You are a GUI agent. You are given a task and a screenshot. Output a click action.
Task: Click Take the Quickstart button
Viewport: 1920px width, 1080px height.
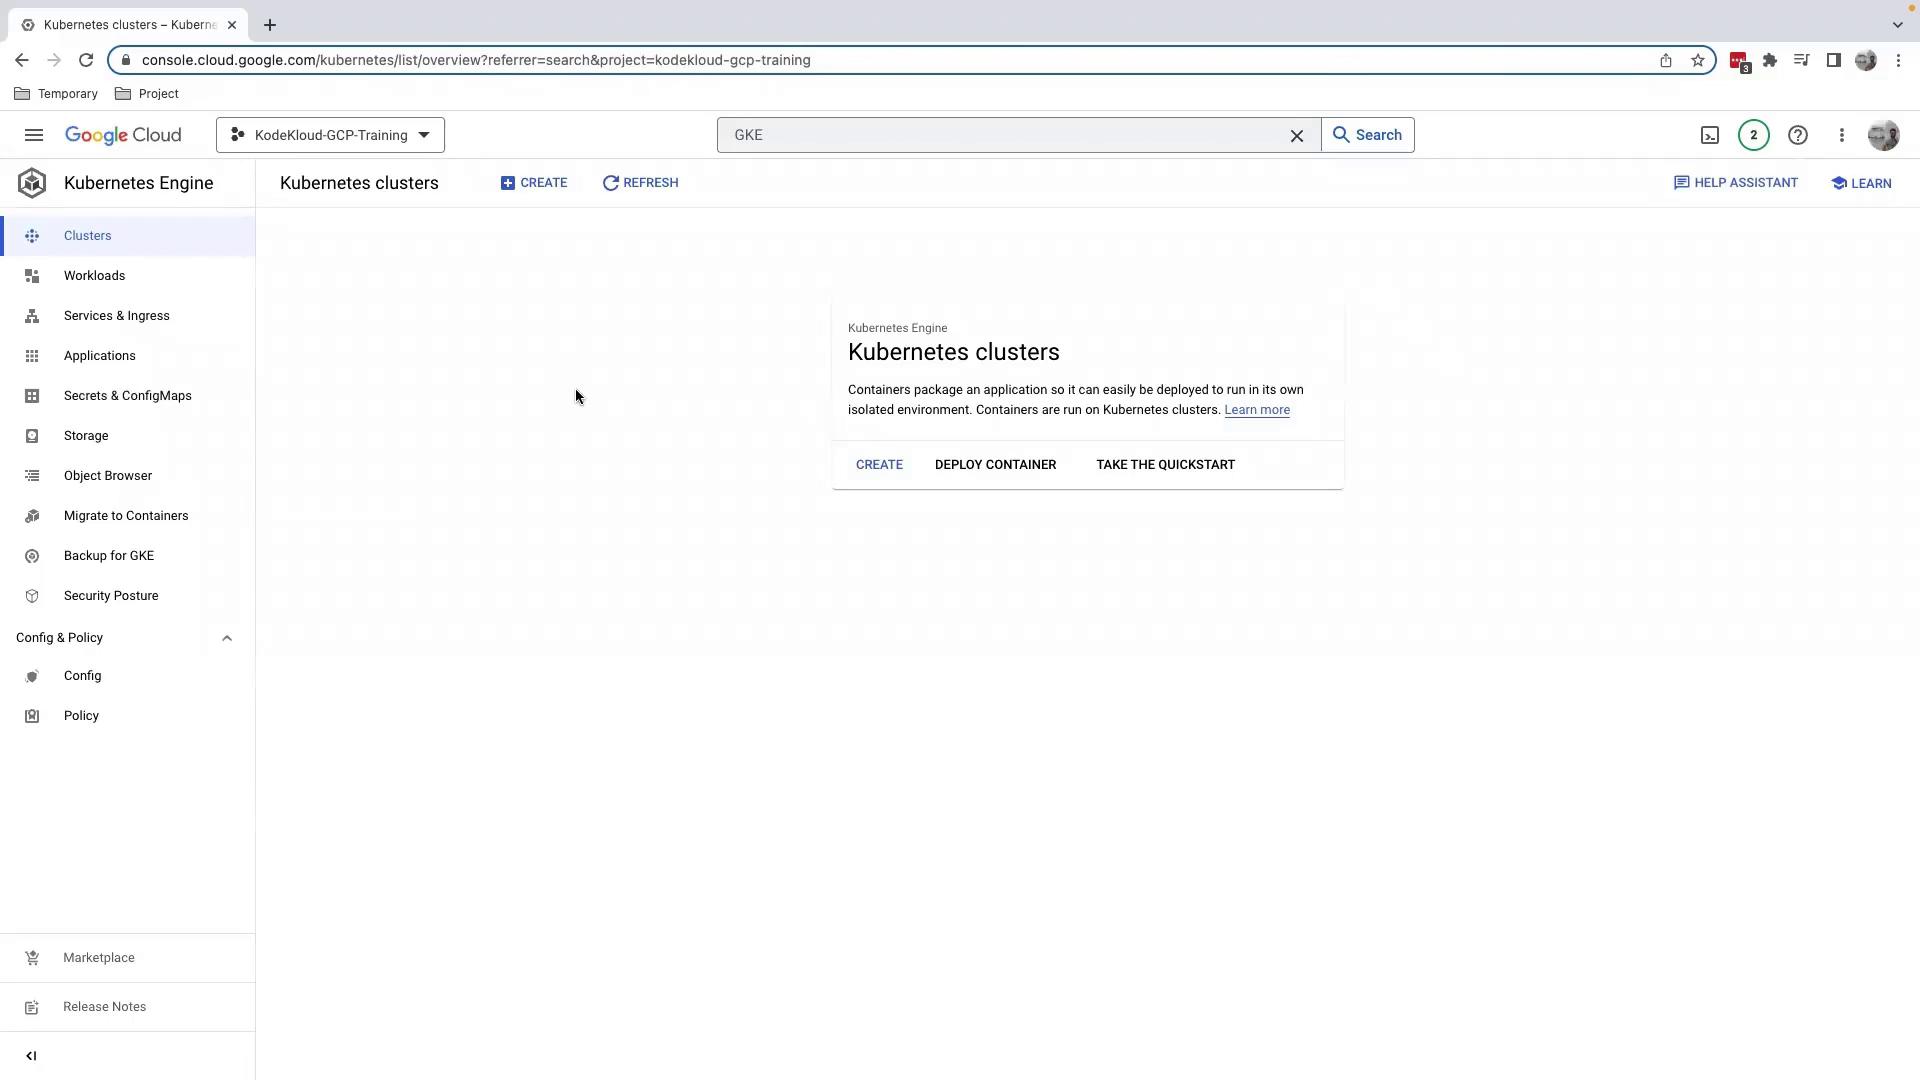1165,465
